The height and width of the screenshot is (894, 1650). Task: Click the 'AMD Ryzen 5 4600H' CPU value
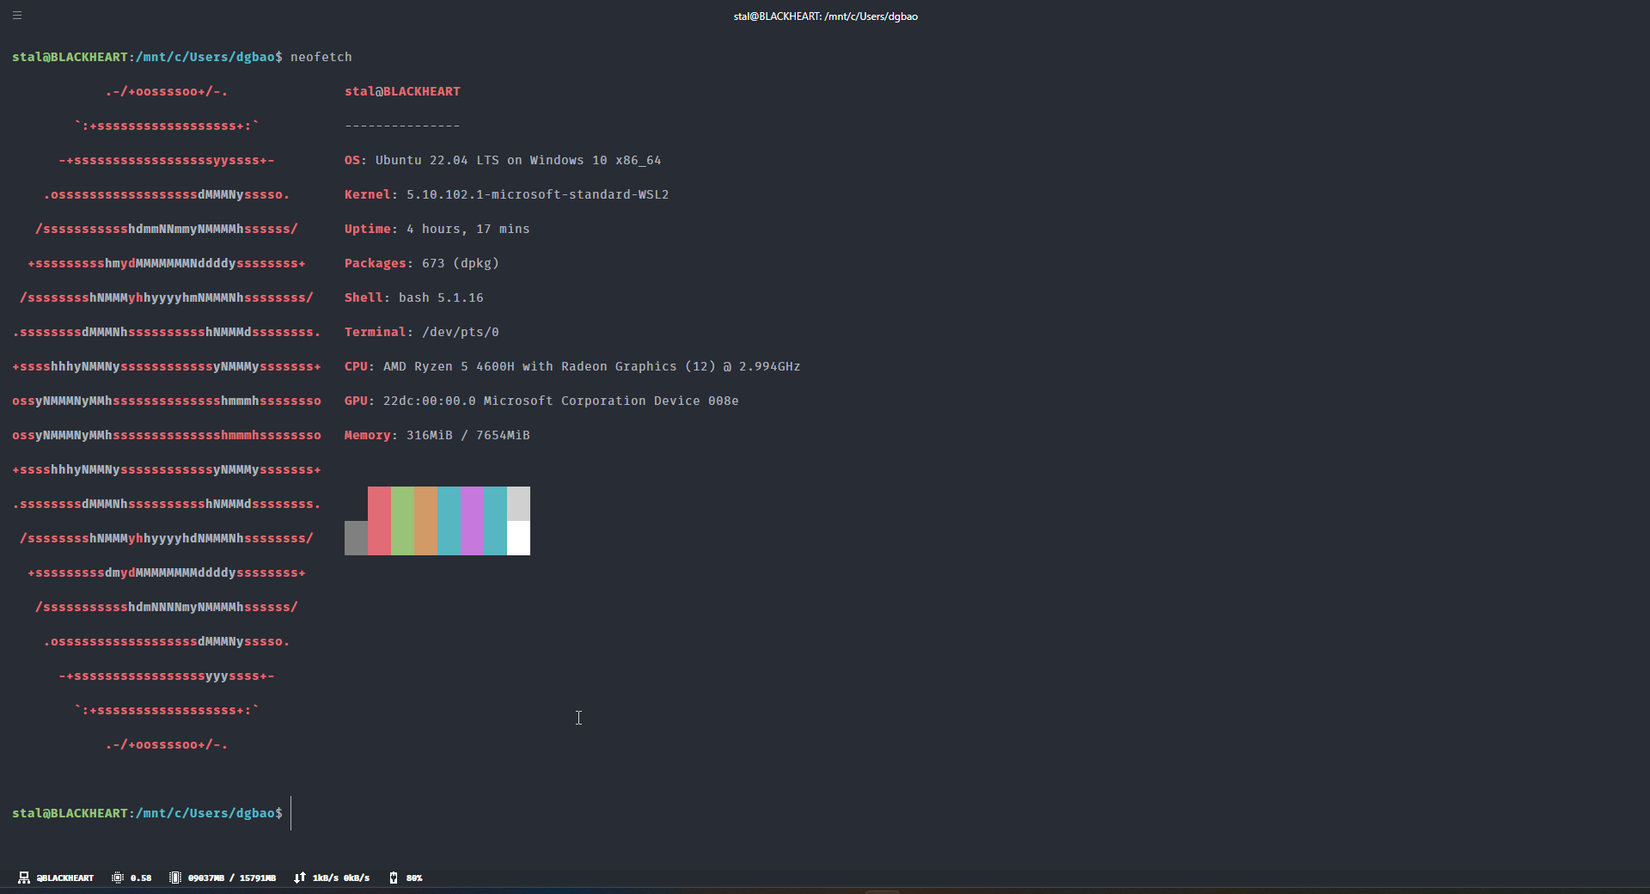pos(449,367)
